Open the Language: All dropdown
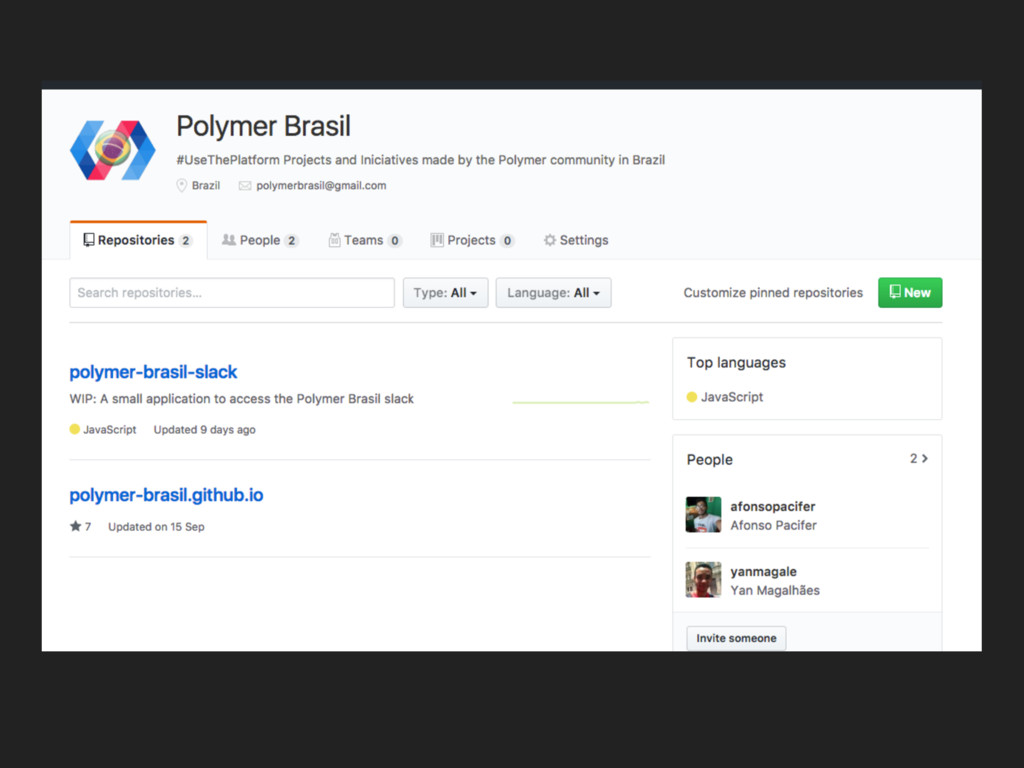Screen dimensions: 1024x768 pos(553,293)
